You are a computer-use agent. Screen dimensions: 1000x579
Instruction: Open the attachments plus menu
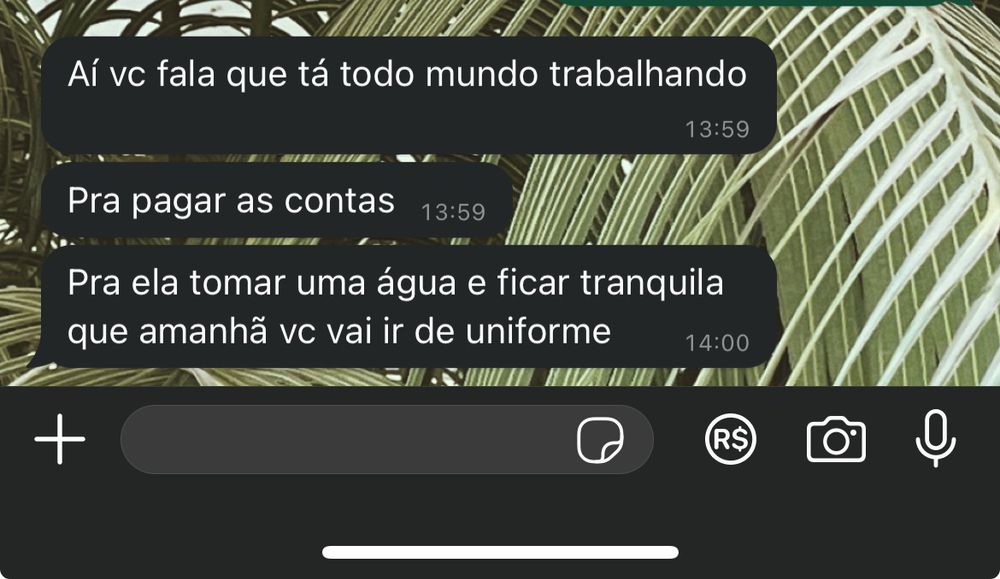(59, 439)
